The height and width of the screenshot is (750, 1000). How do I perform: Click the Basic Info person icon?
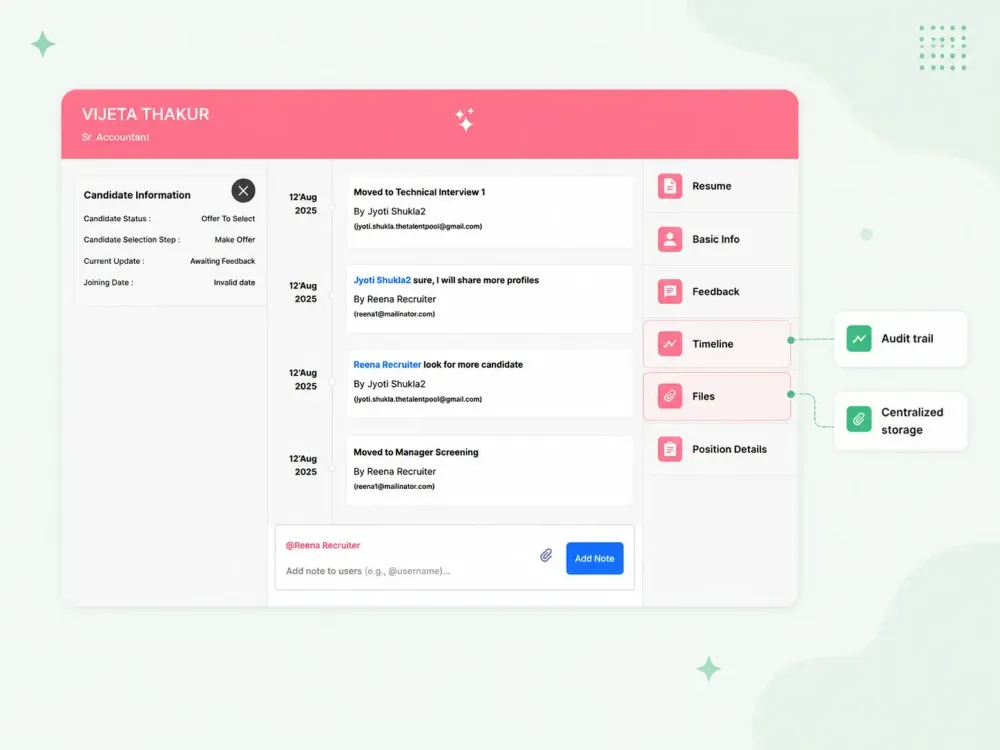(x=670, y=239)
